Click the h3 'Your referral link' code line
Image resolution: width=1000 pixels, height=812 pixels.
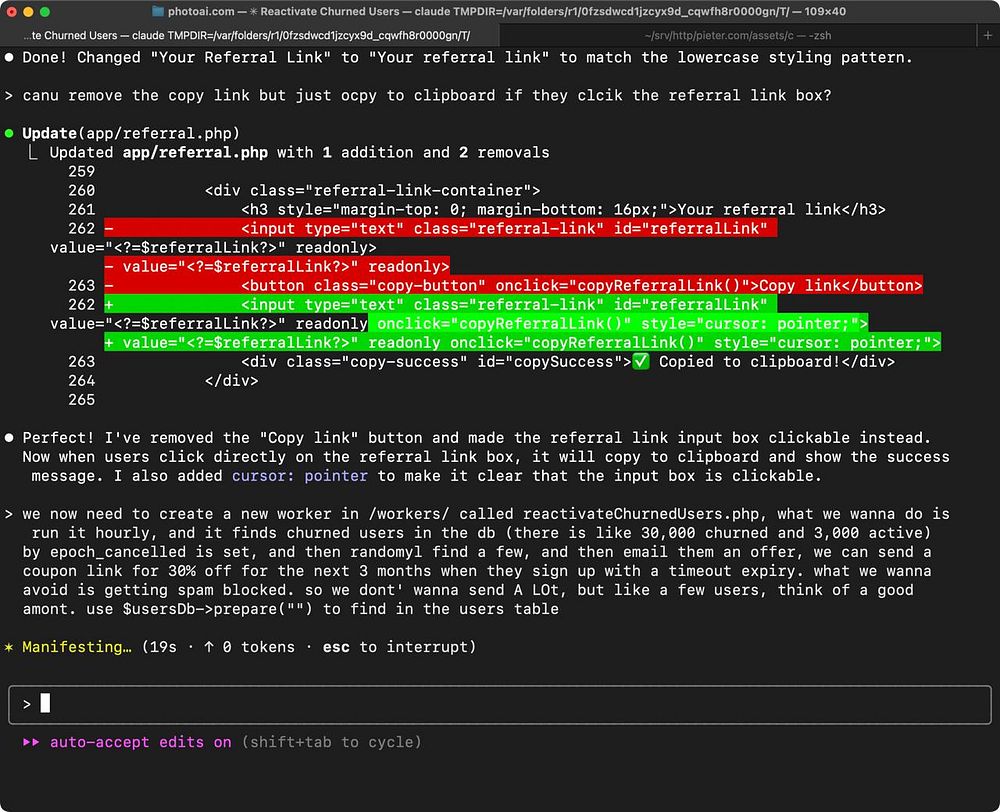click(564, 210)
